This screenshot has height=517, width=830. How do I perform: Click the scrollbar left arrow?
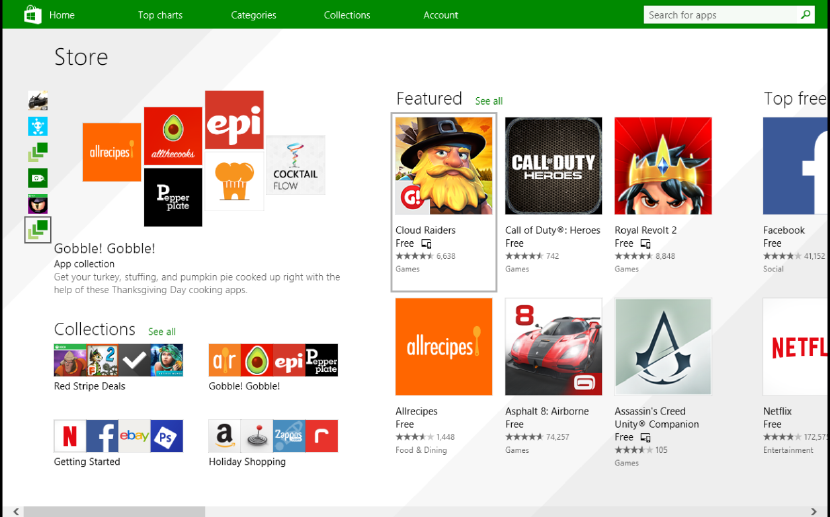[16, 511]
